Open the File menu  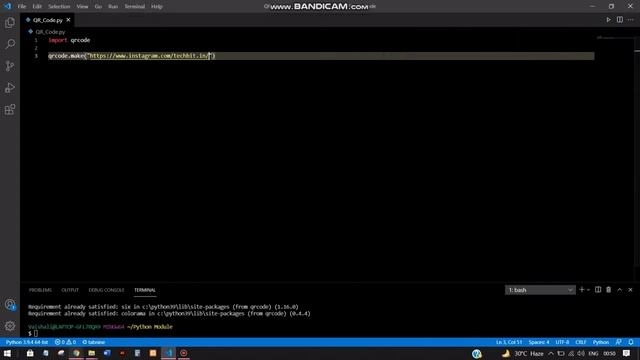[22, 7]
